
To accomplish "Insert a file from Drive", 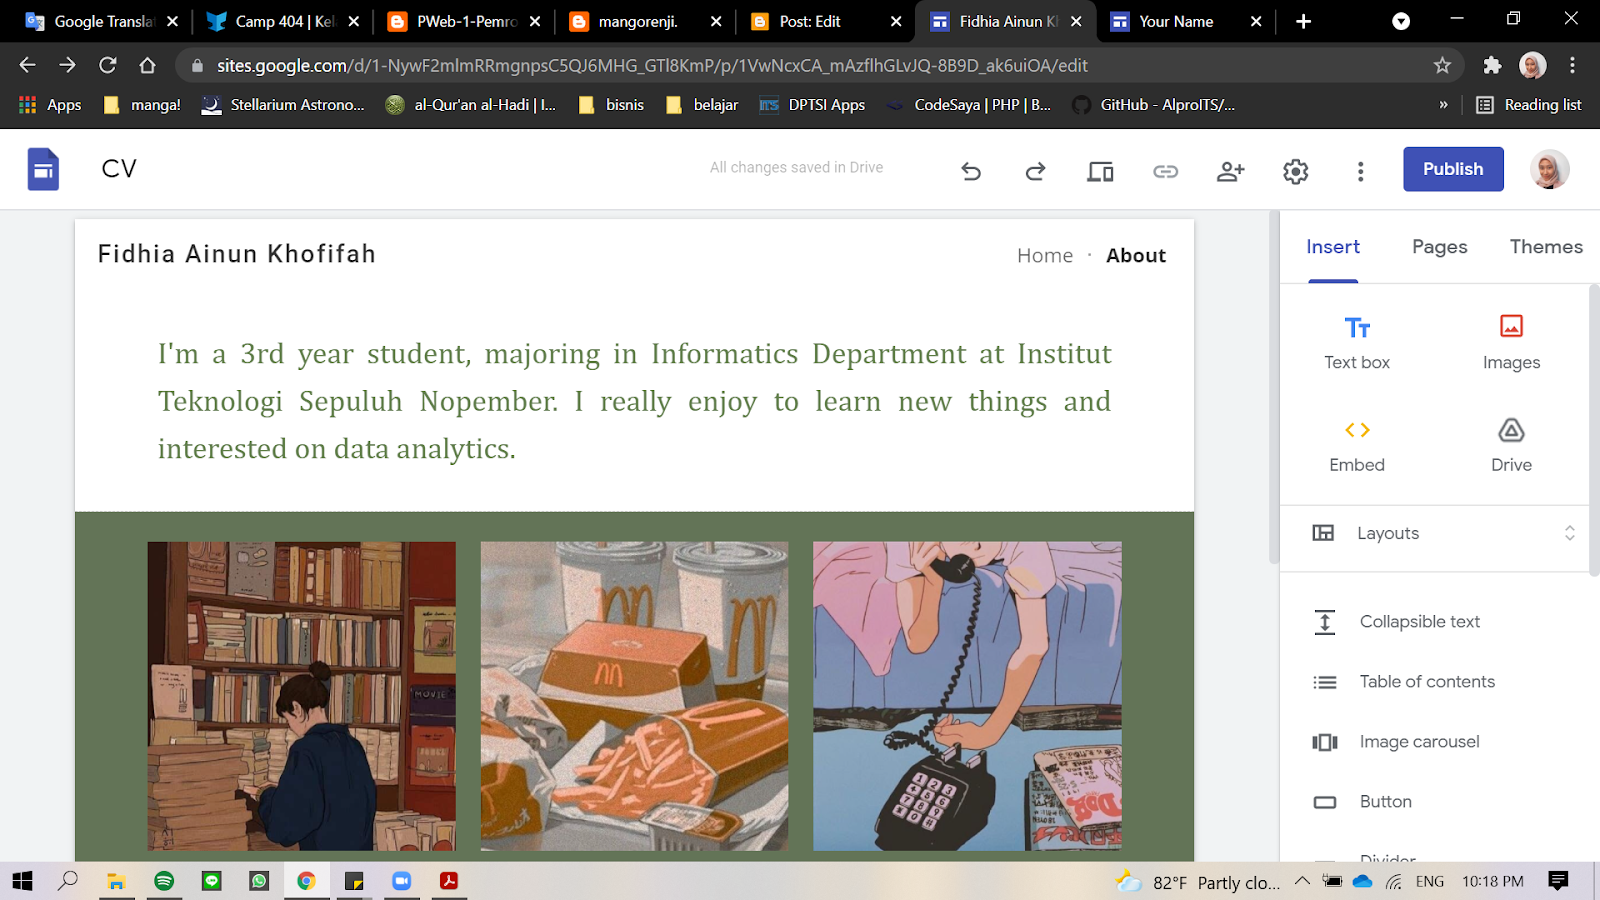I will point(1511,446).
